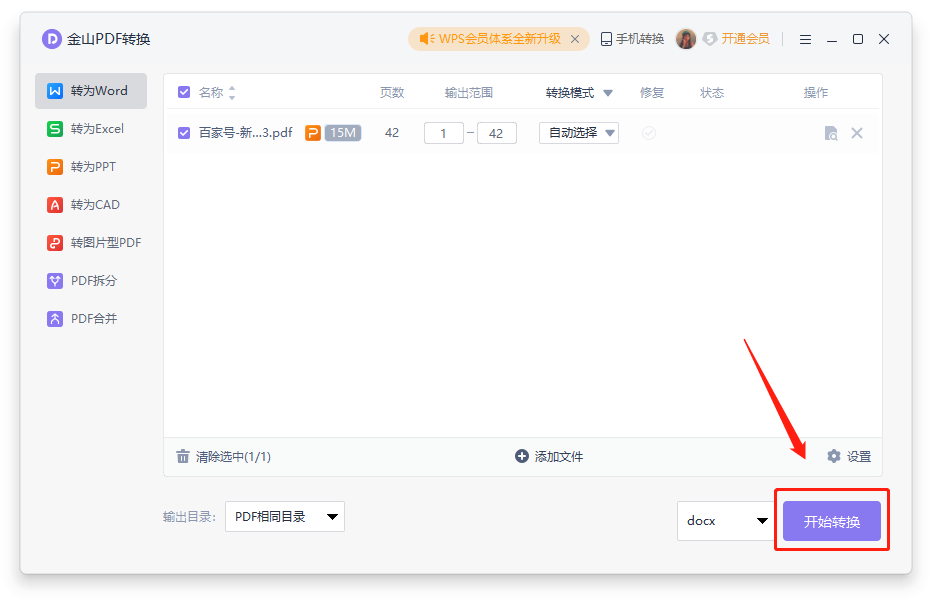
Task: Click the membership coin icon
Action: 709,39
